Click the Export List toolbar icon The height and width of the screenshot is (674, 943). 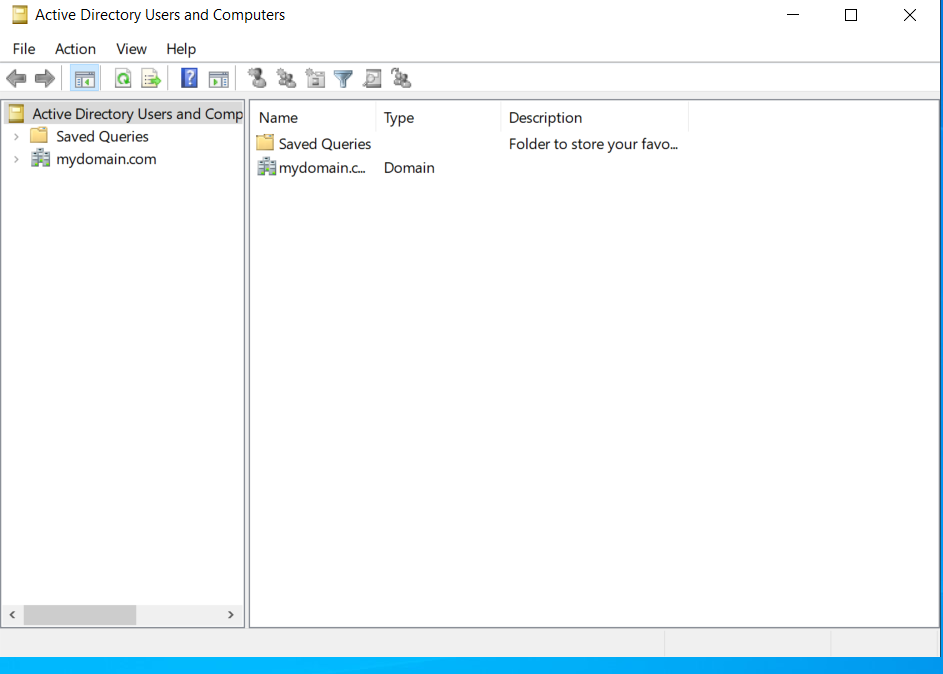(x=150, y=78)
